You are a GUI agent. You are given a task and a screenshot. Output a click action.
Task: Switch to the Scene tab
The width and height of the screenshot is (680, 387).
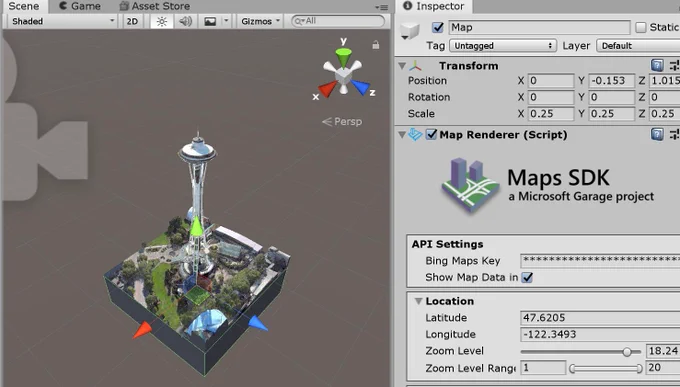(x=24, y=6)
